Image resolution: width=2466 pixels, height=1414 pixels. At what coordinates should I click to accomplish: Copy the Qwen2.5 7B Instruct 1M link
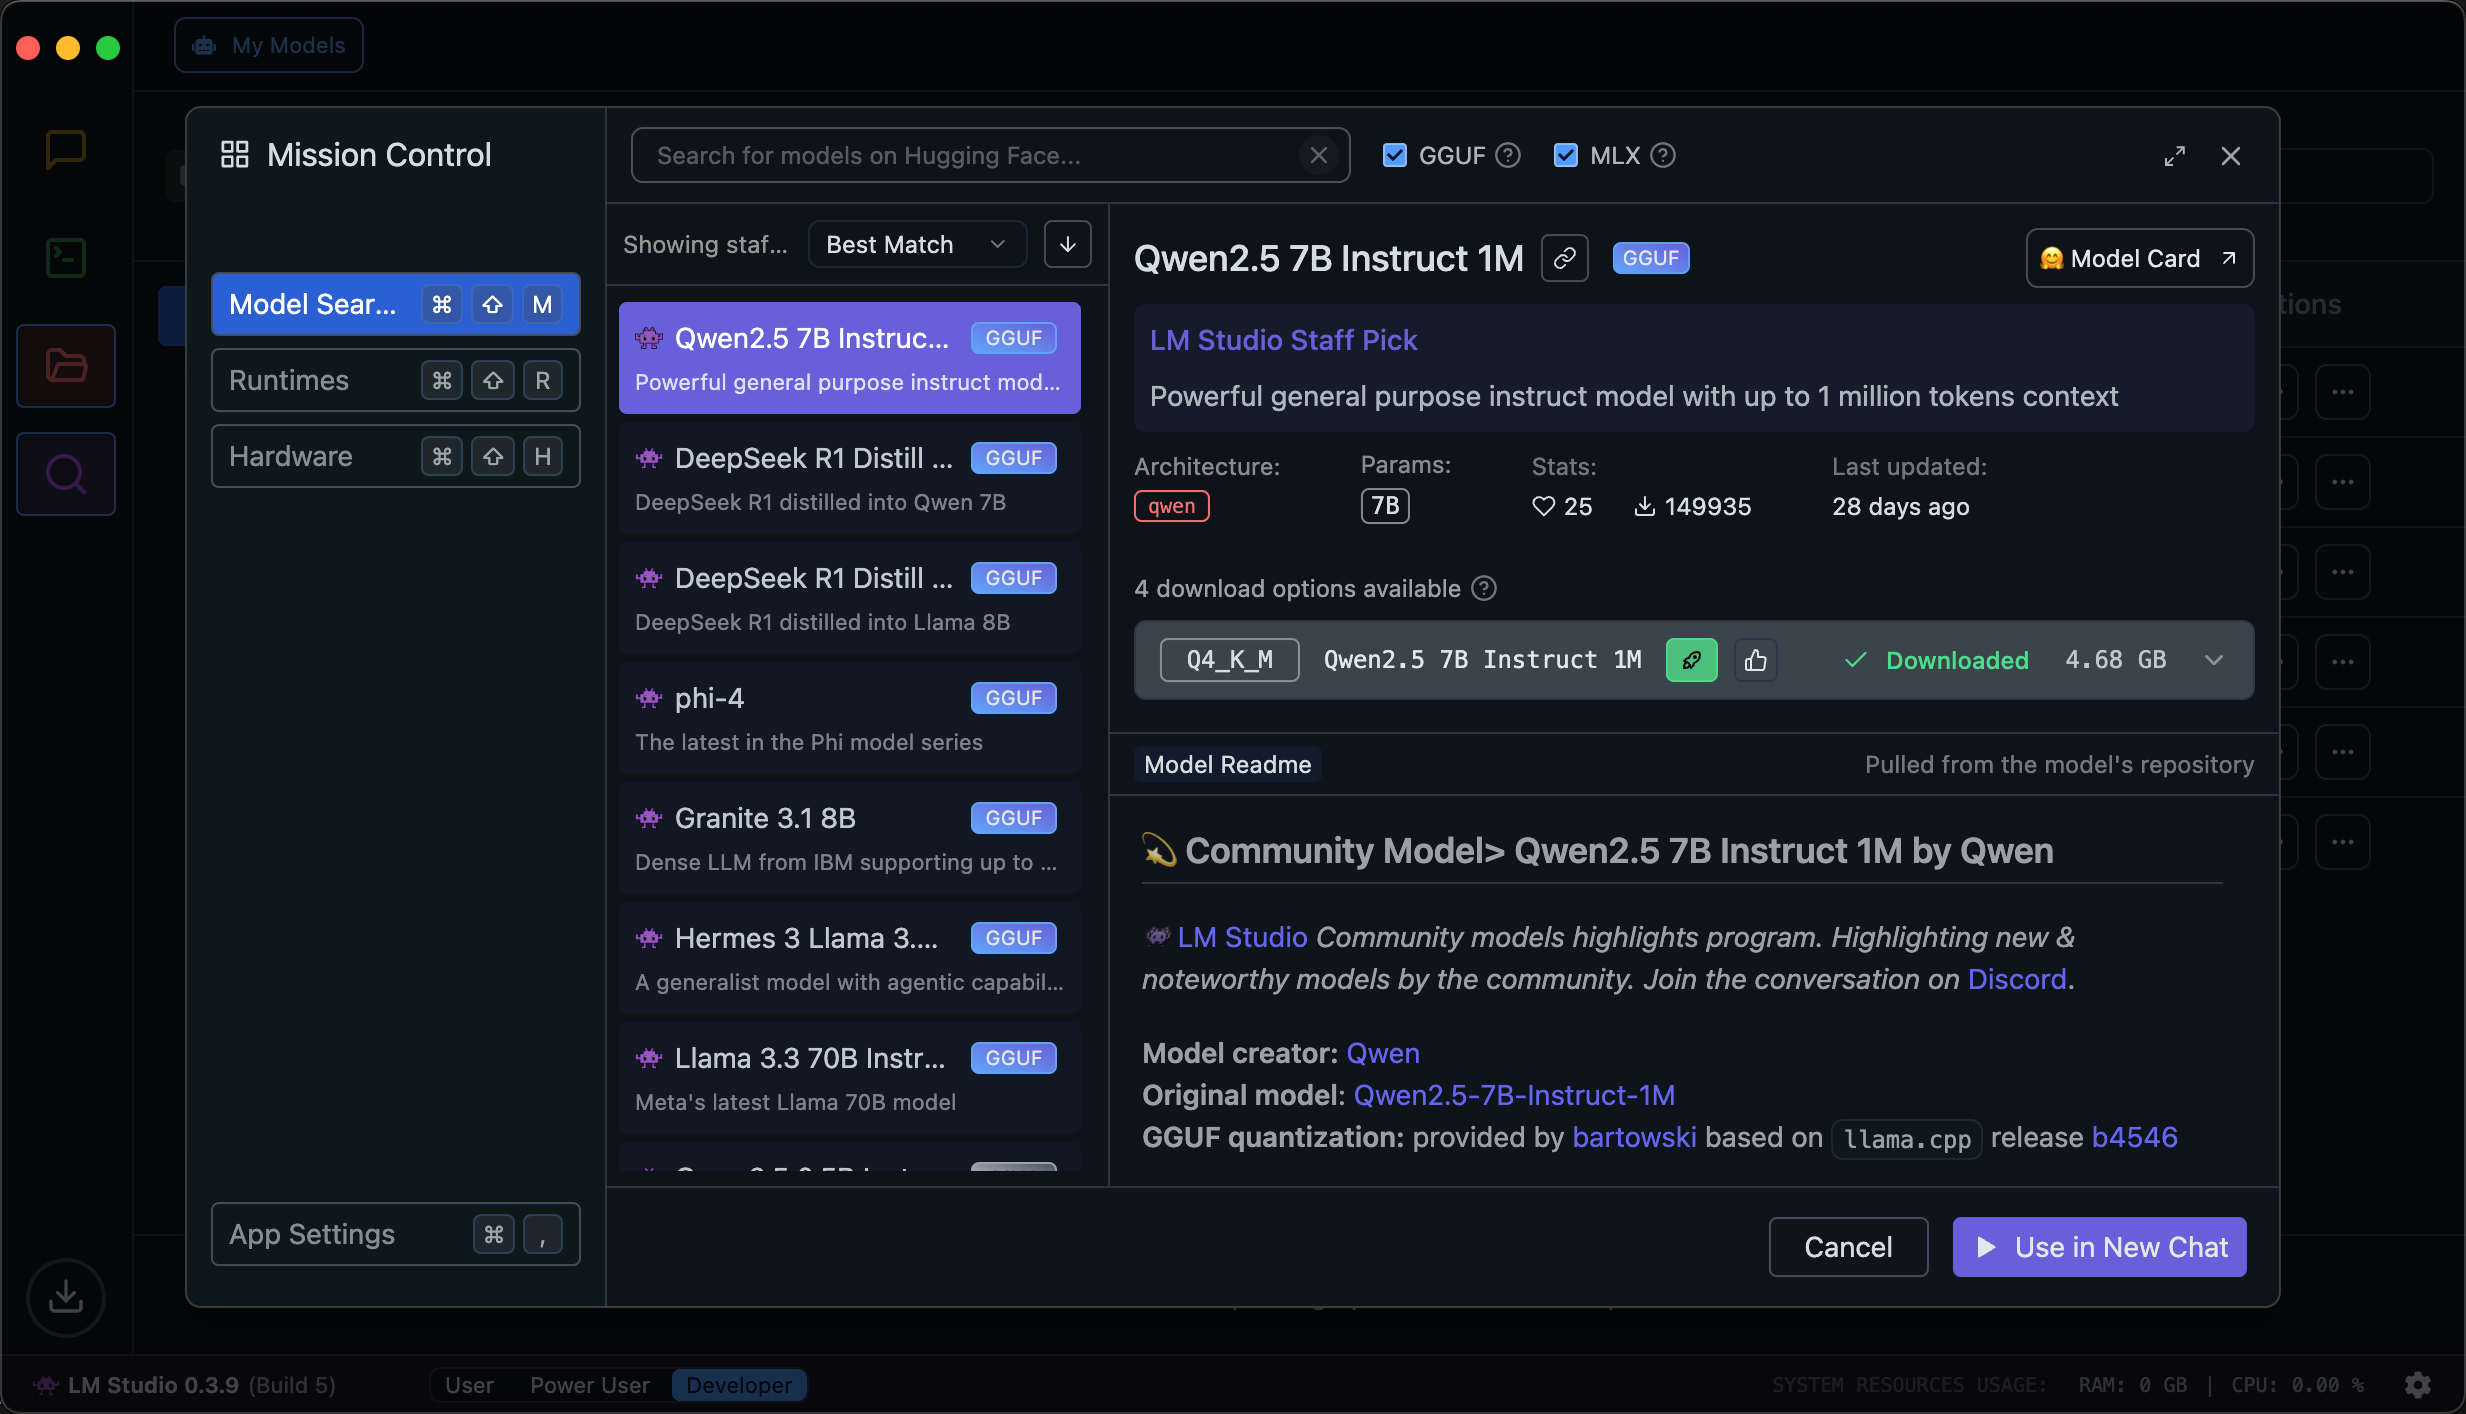pos(1565,258)
